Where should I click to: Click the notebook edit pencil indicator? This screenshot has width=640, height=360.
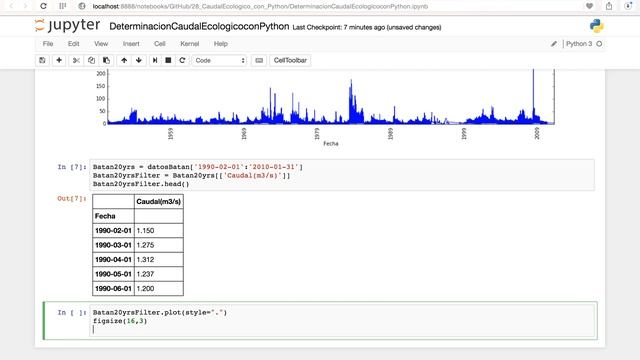click(553, 44)
